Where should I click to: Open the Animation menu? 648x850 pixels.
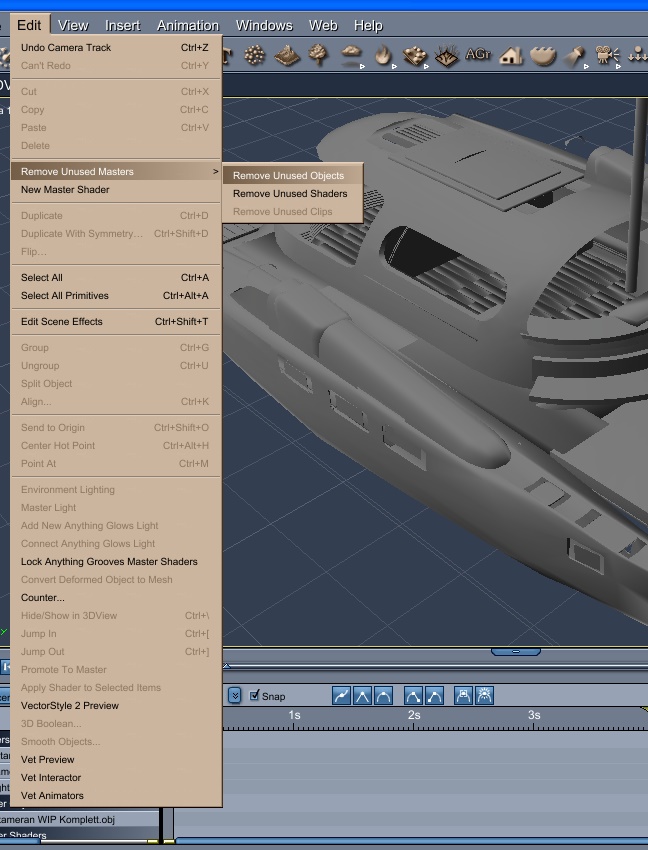(x=187, y=25)
